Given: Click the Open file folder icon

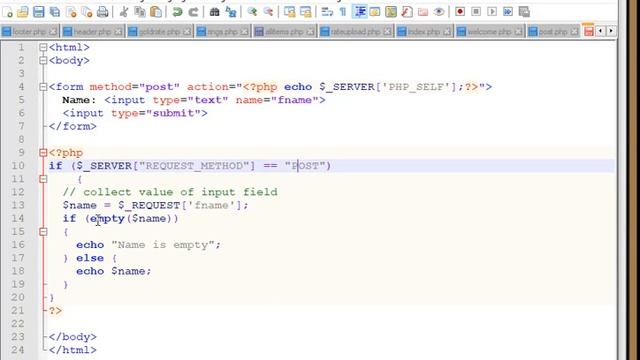Looking at the screenshot, I should coord(23,12).
